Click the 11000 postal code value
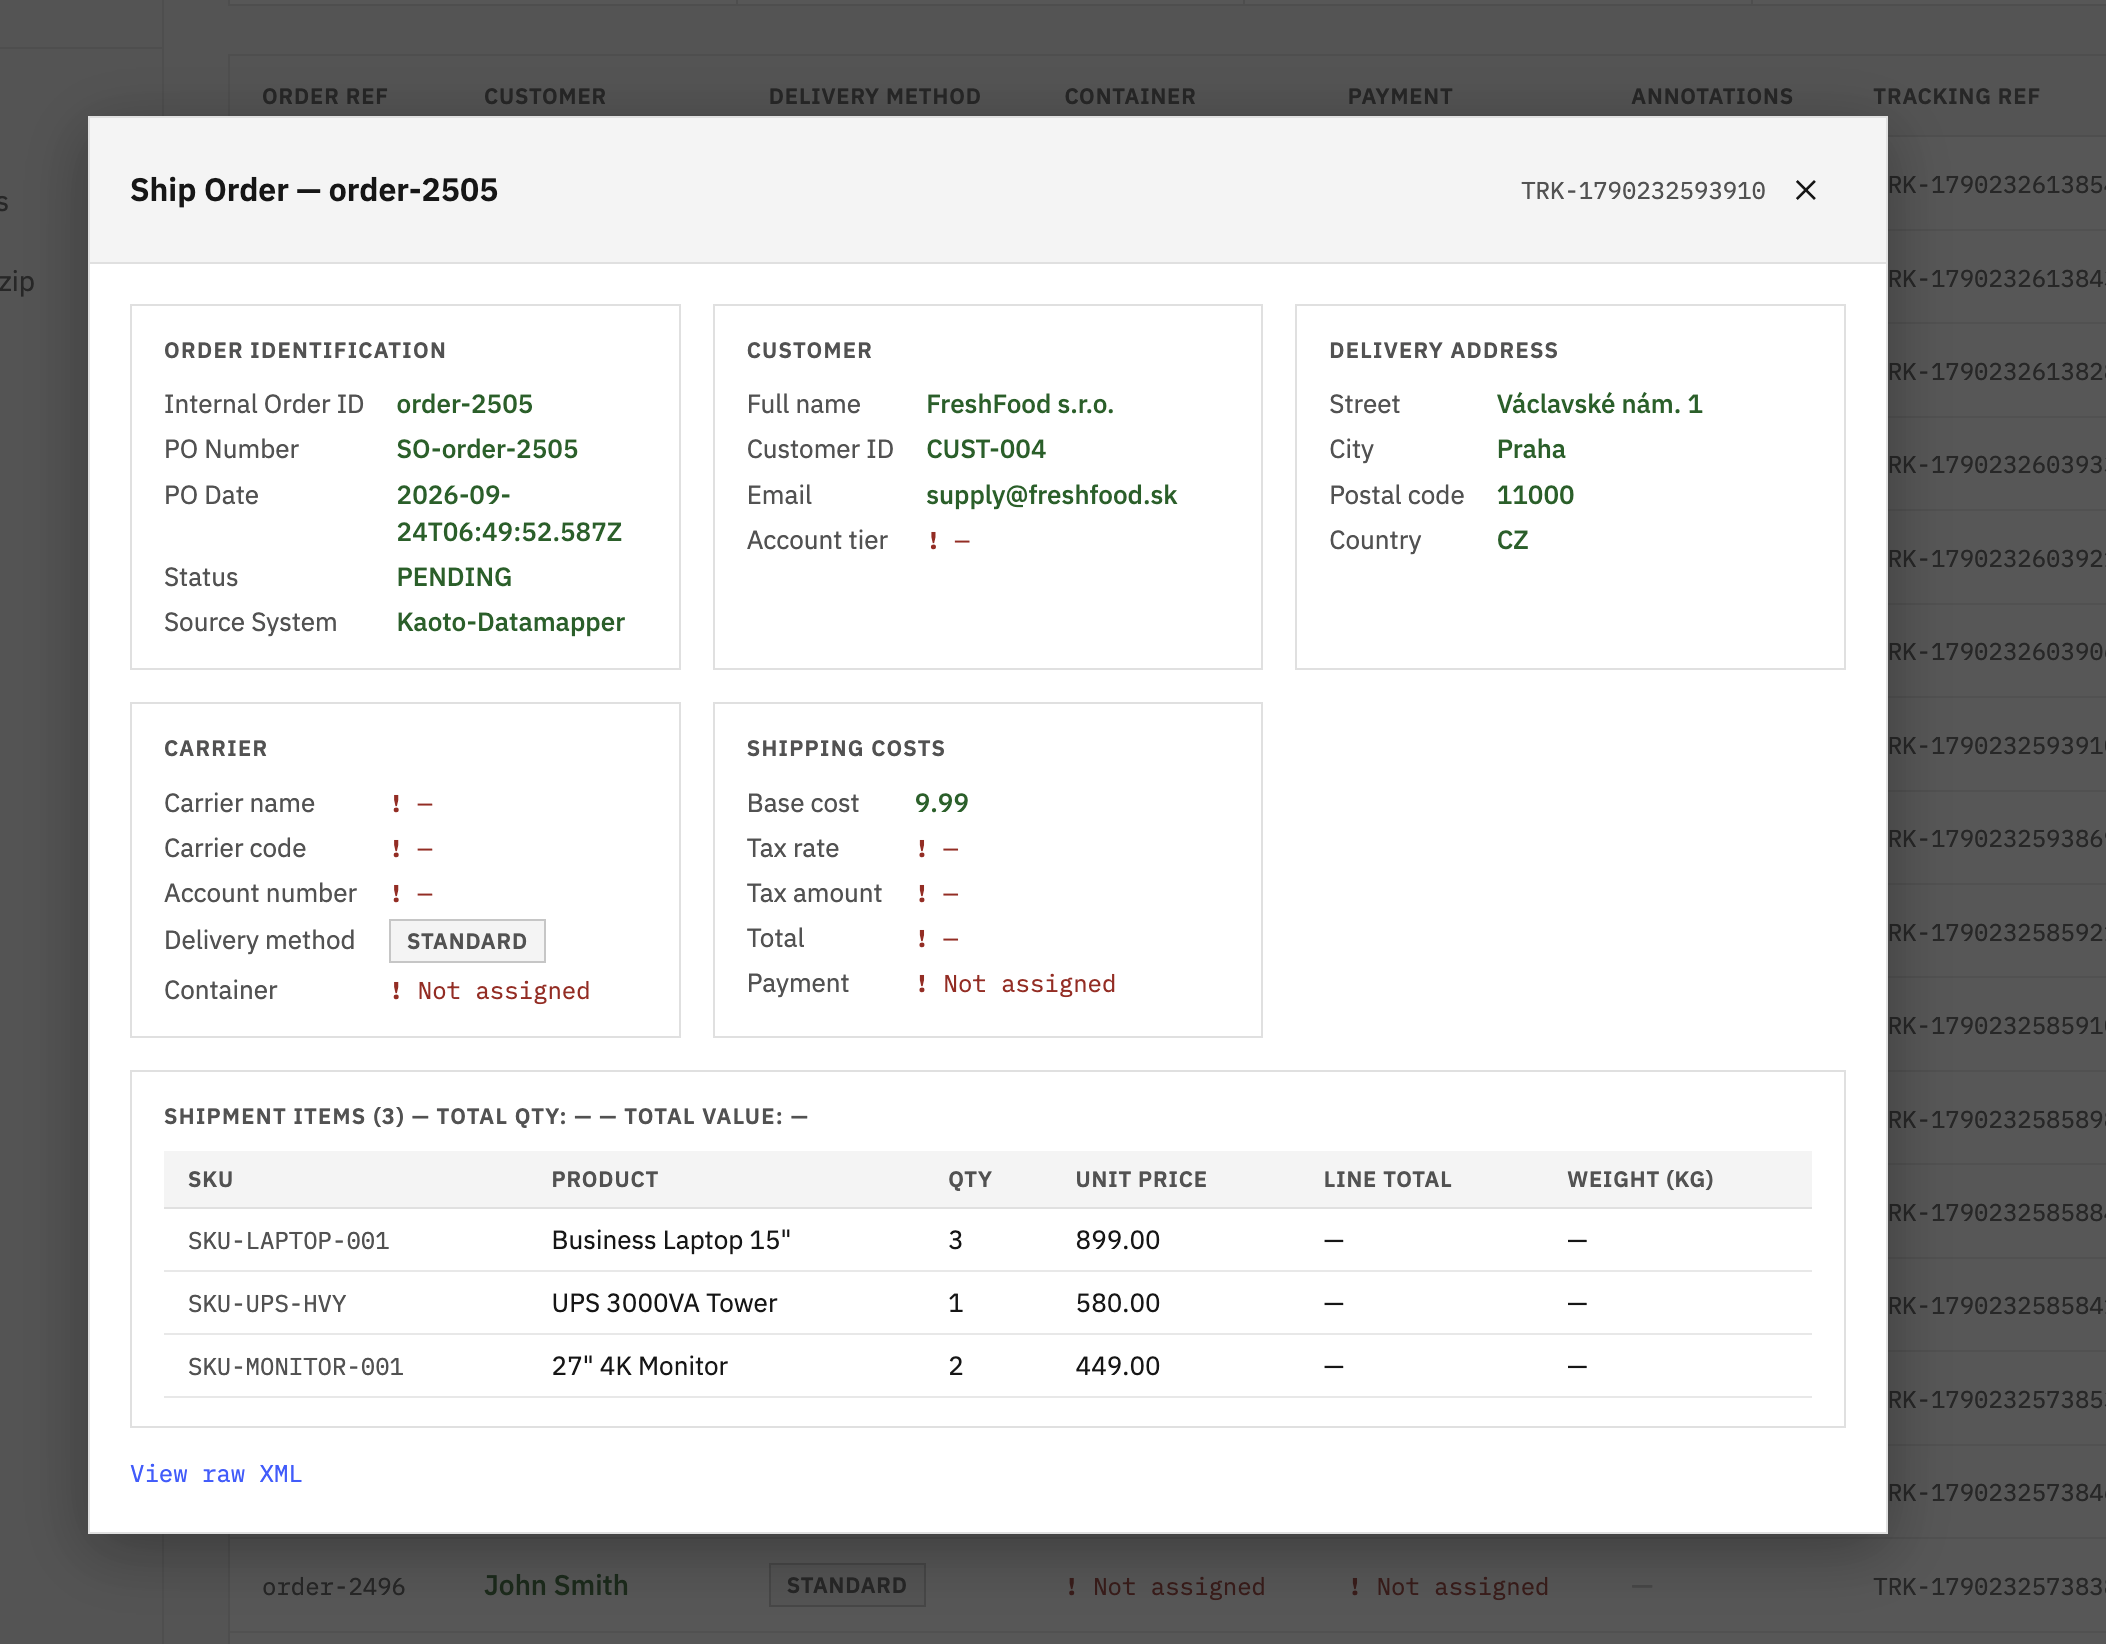 pyautogui.click(x=1535, y=495)
